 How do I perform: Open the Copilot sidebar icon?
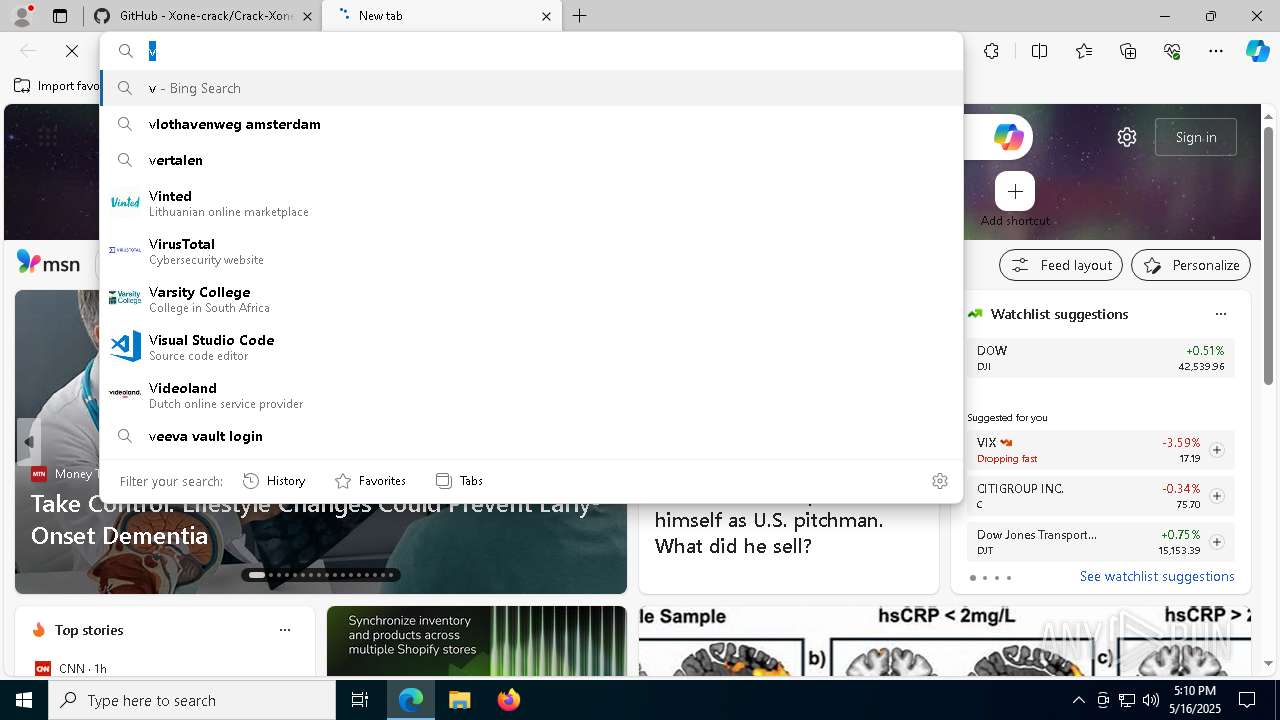1257,51
